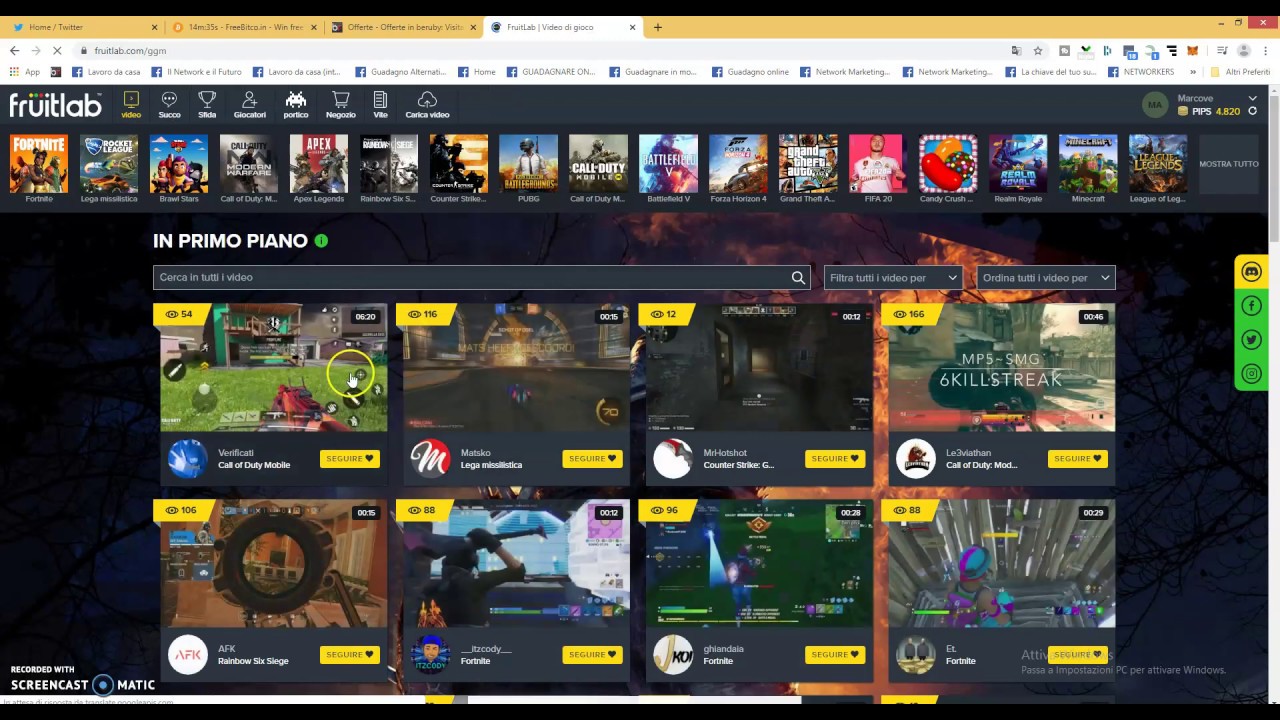Stop loading the page
Image resolution: width=1280 pixels, height=720 pixels.
(57, 51)
